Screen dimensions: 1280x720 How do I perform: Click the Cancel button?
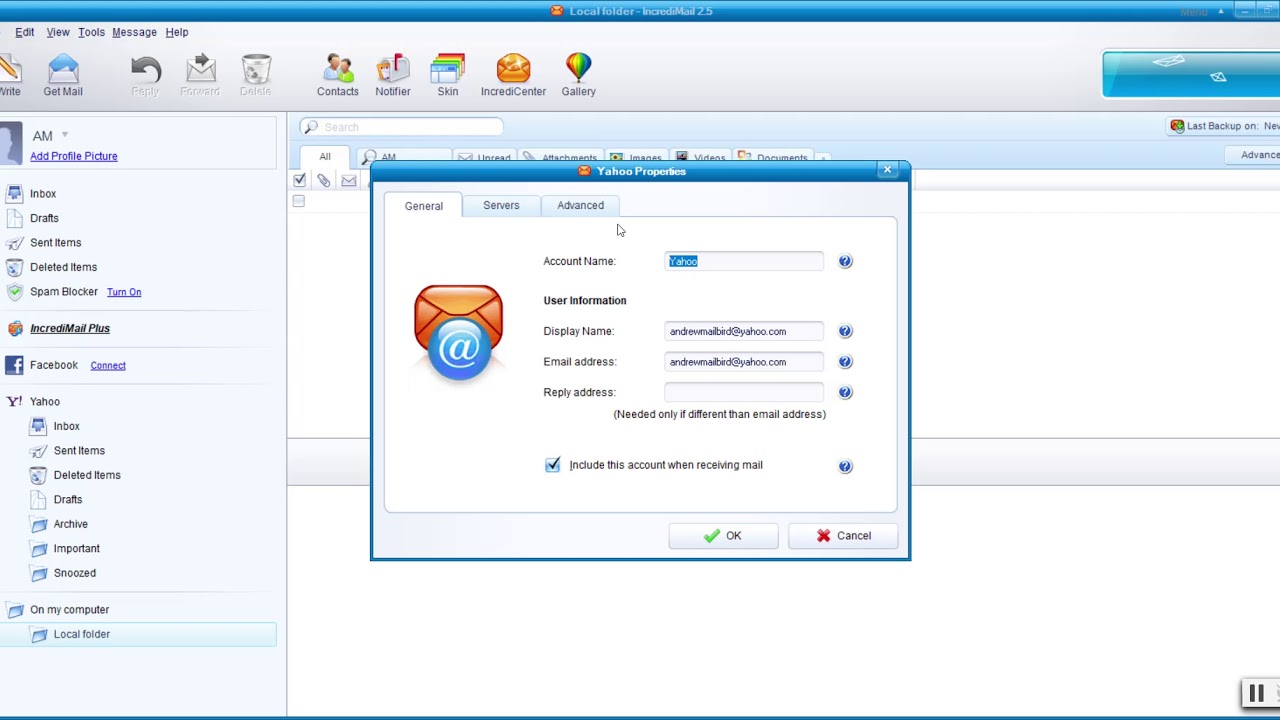click(843, 536)
